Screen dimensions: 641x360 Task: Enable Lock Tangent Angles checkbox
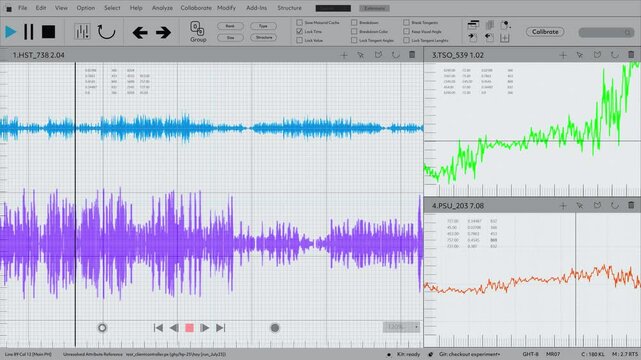(x=354, y=40)
